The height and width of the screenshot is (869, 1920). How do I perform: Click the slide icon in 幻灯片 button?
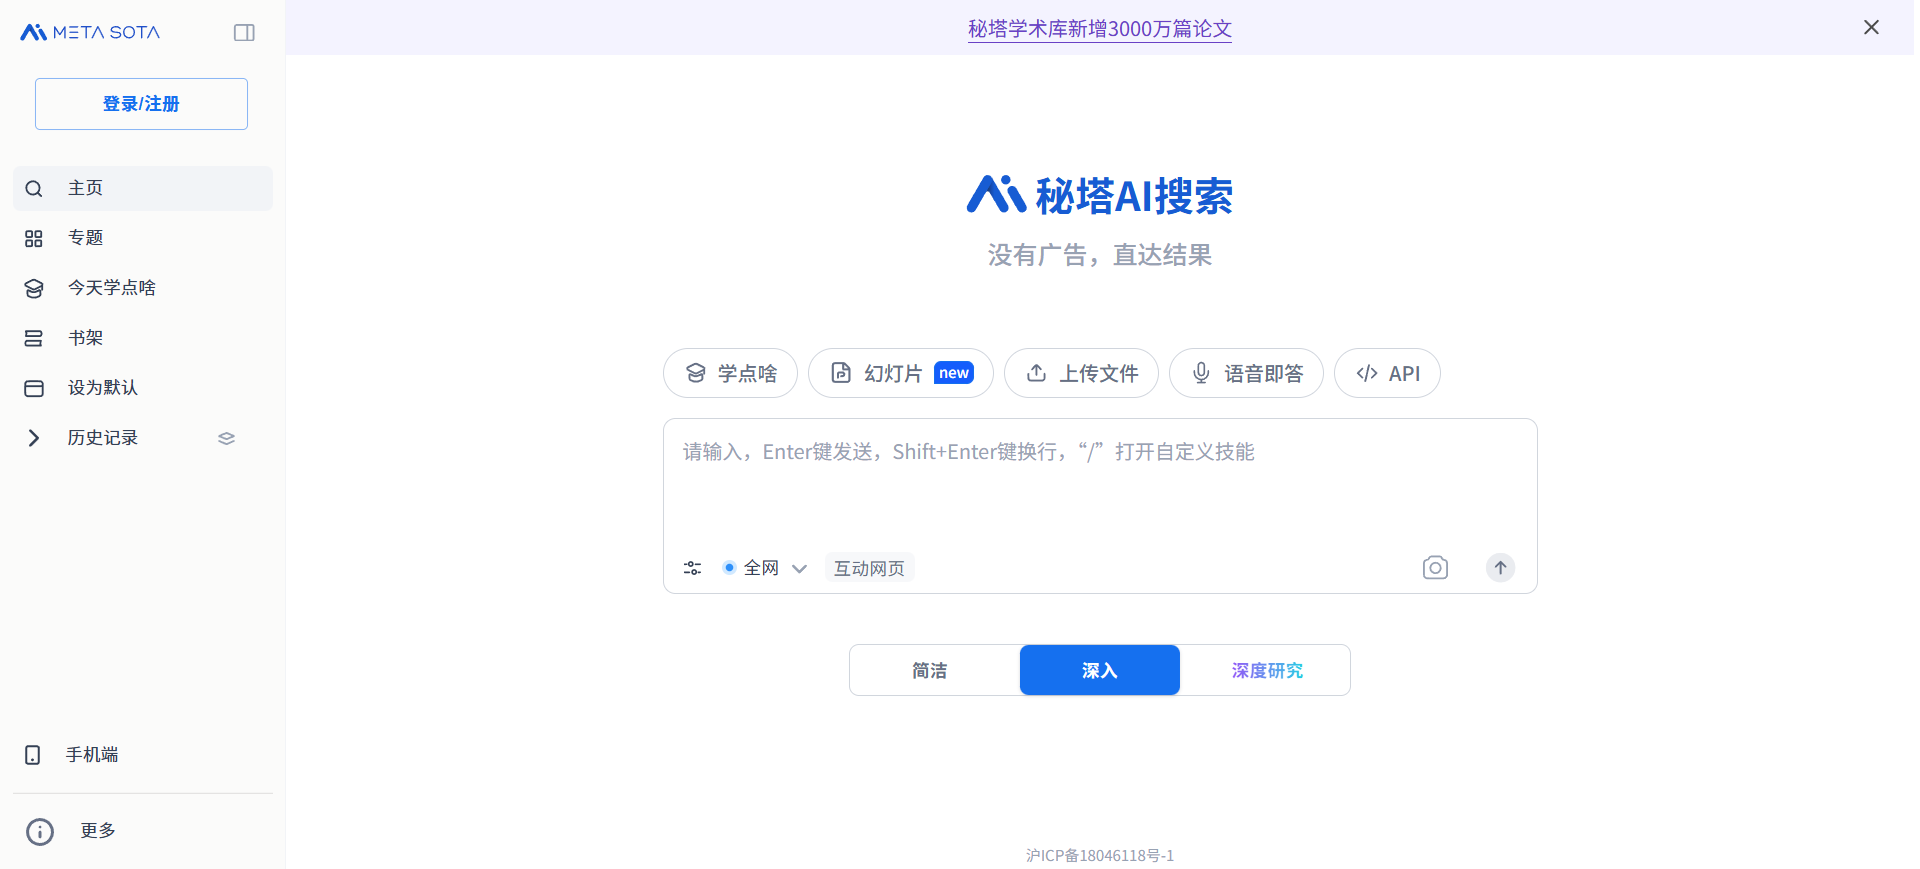(841, 373)
